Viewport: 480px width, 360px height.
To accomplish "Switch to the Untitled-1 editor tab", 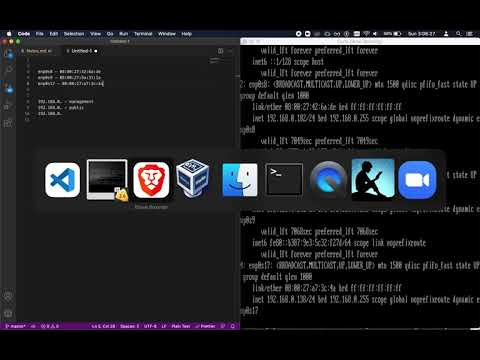I will click(82, 51).
